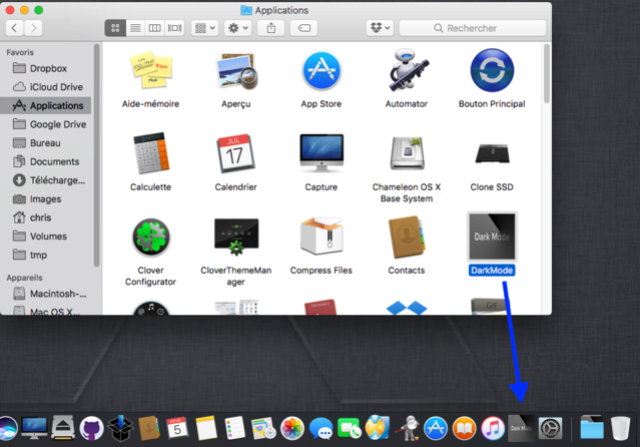Click the black box with blue arrow Dock icon
Viewport: 640px width, 447px height.
click(x=120, y=429)
